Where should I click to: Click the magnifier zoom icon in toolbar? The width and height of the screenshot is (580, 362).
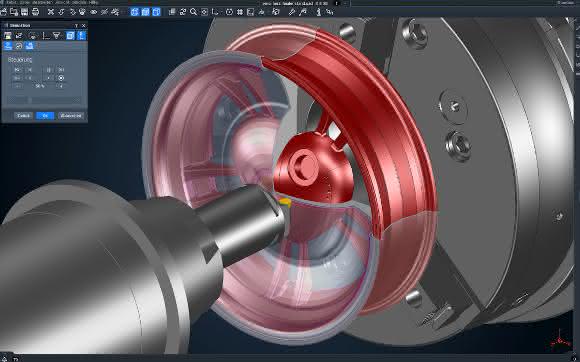click(x=193, y=12)
